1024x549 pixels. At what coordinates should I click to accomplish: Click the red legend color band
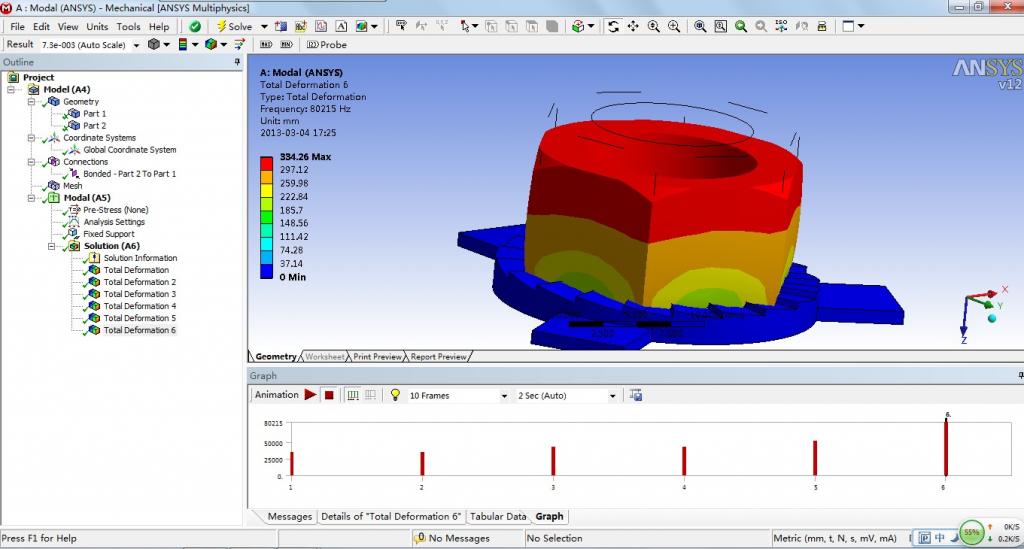266,163
